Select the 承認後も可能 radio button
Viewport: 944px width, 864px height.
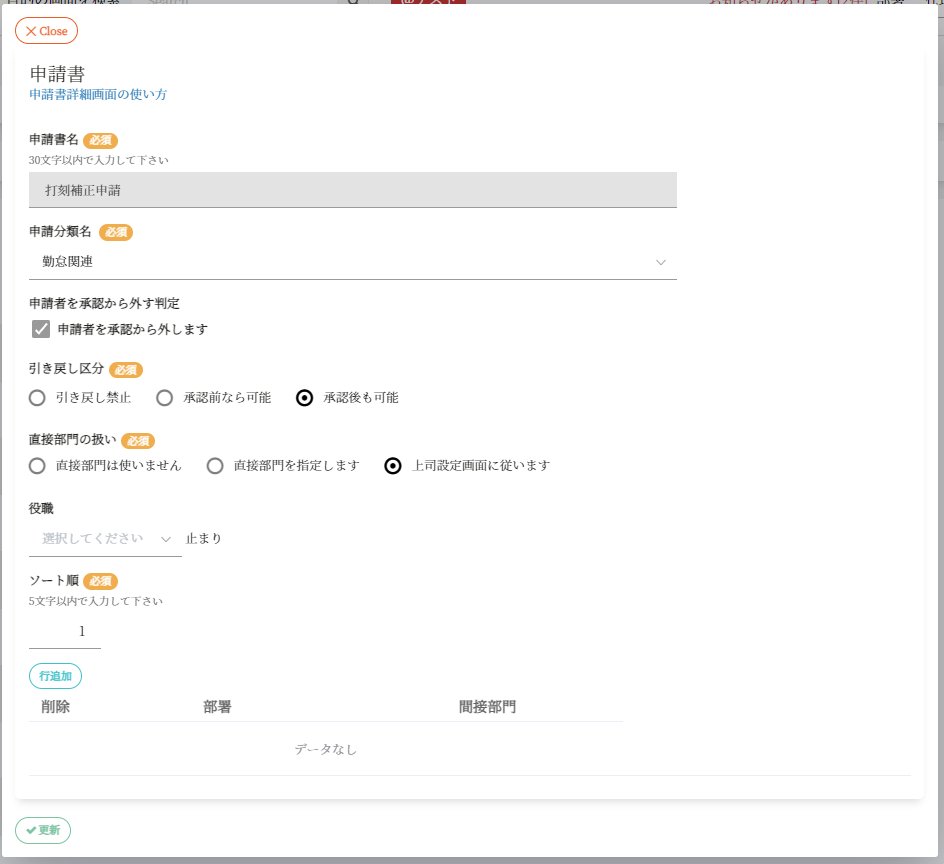pyautogui.click(x=305, y=398)
